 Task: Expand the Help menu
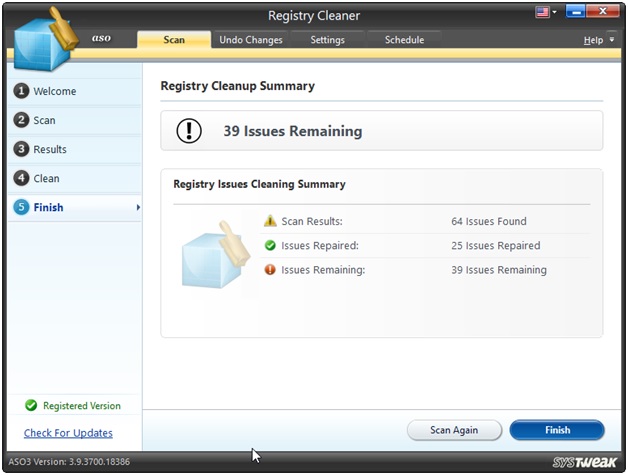click(598, 40)
